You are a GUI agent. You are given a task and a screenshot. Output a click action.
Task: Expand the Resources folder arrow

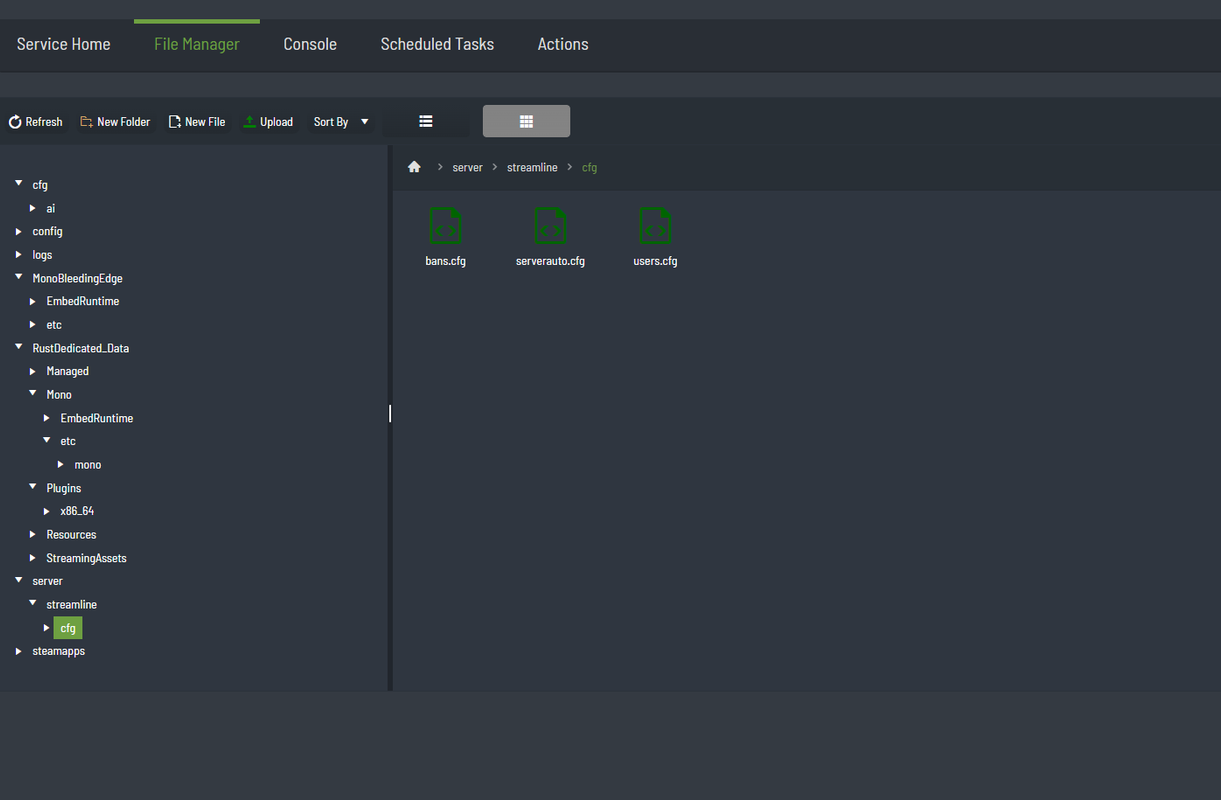tap(33, 534)
